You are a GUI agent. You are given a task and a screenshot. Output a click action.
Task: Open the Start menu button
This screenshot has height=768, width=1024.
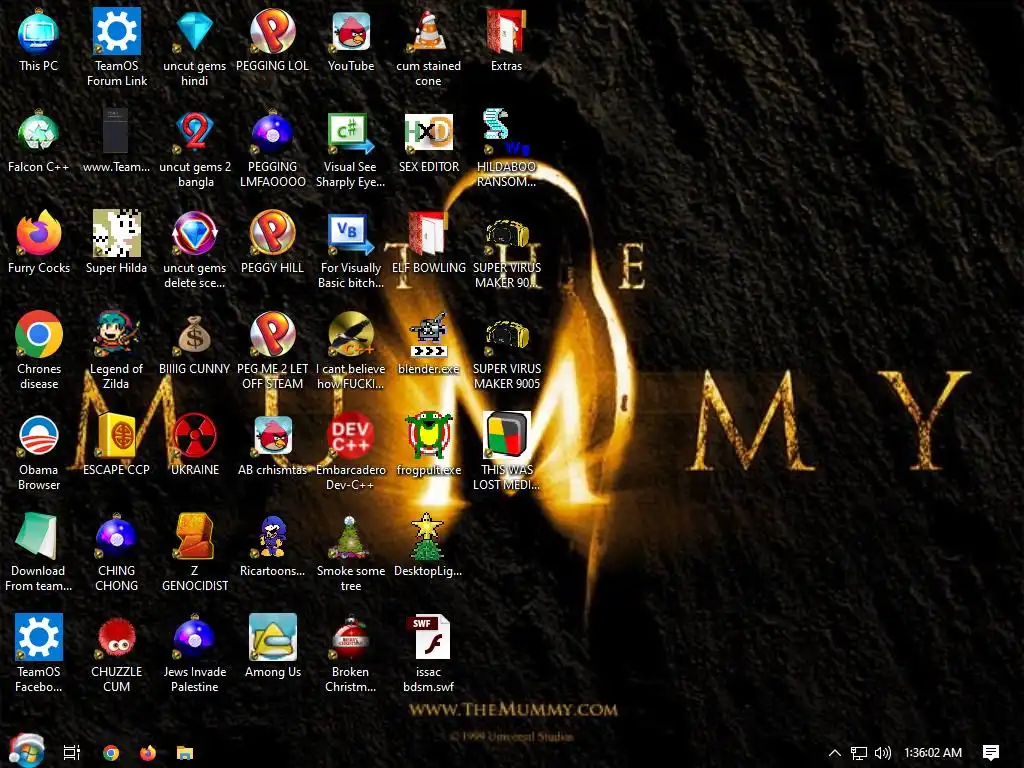[27, 750]
